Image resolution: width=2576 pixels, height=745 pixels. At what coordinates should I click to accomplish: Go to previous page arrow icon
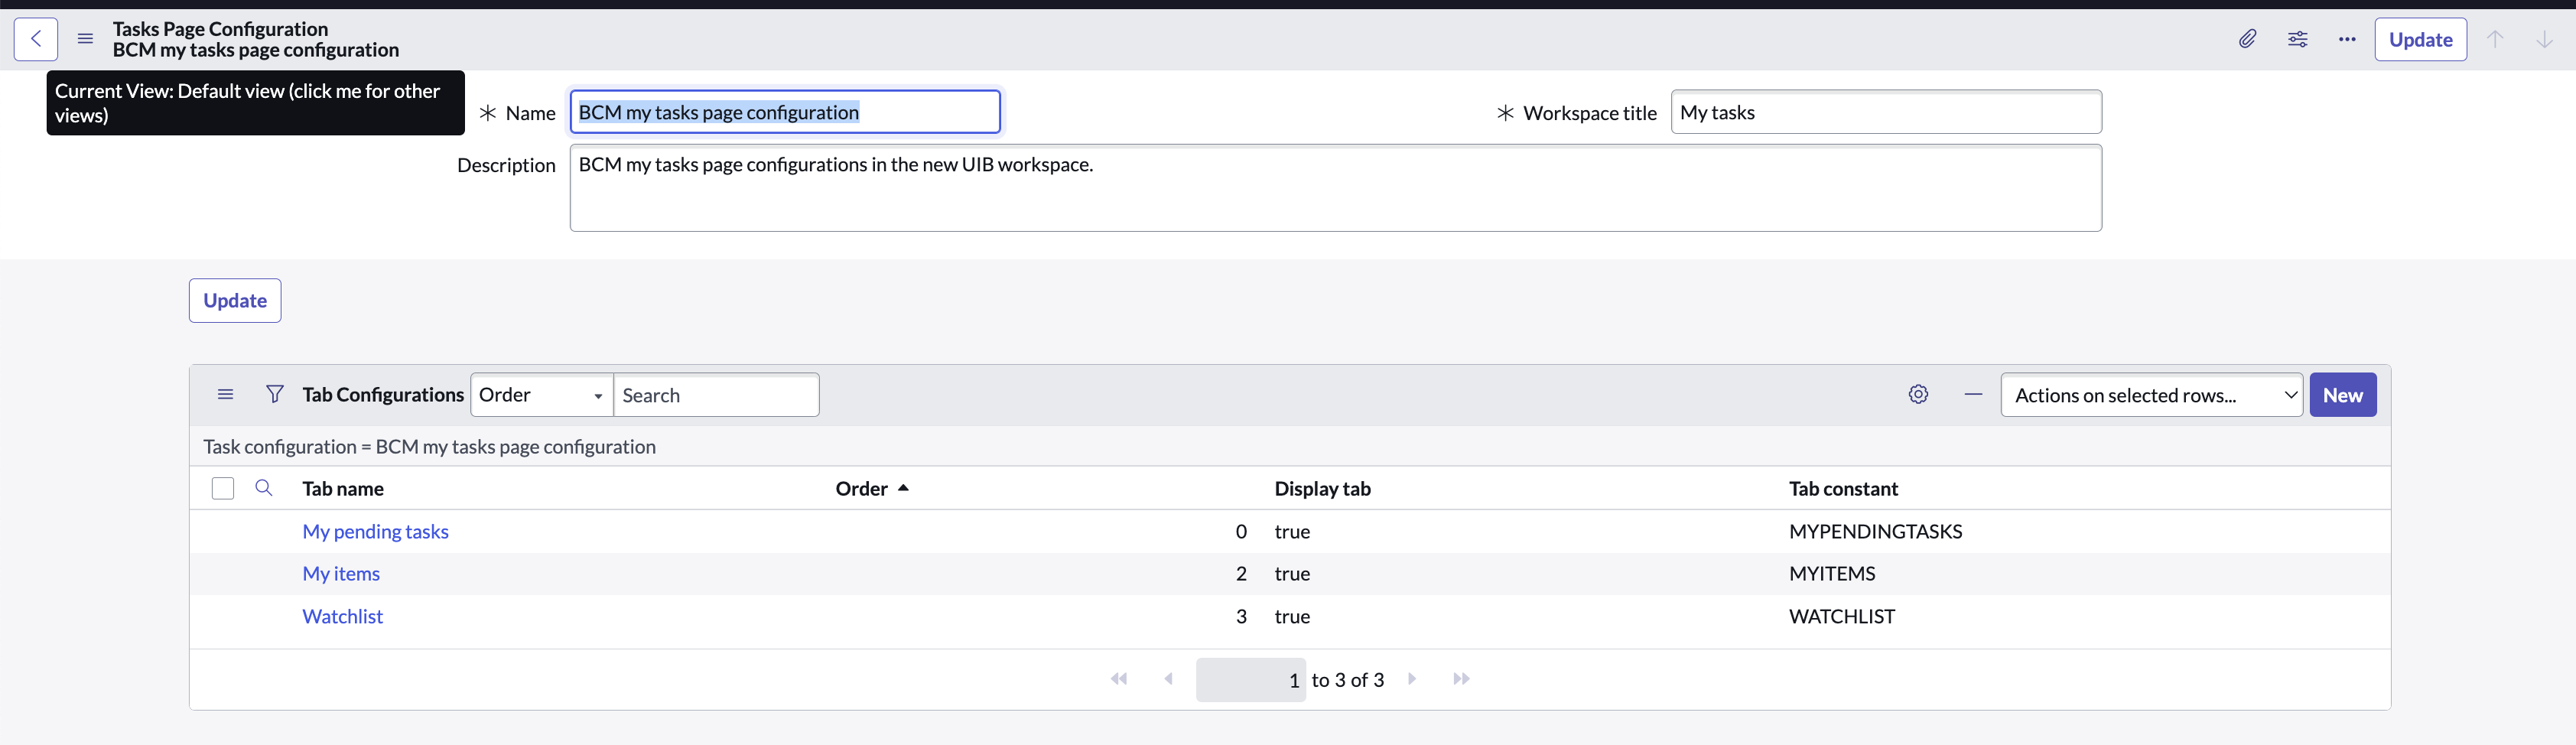1168,679
